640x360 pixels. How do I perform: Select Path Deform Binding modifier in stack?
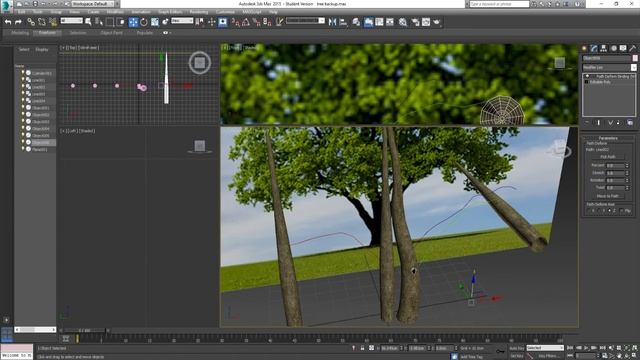pos(616,76)
